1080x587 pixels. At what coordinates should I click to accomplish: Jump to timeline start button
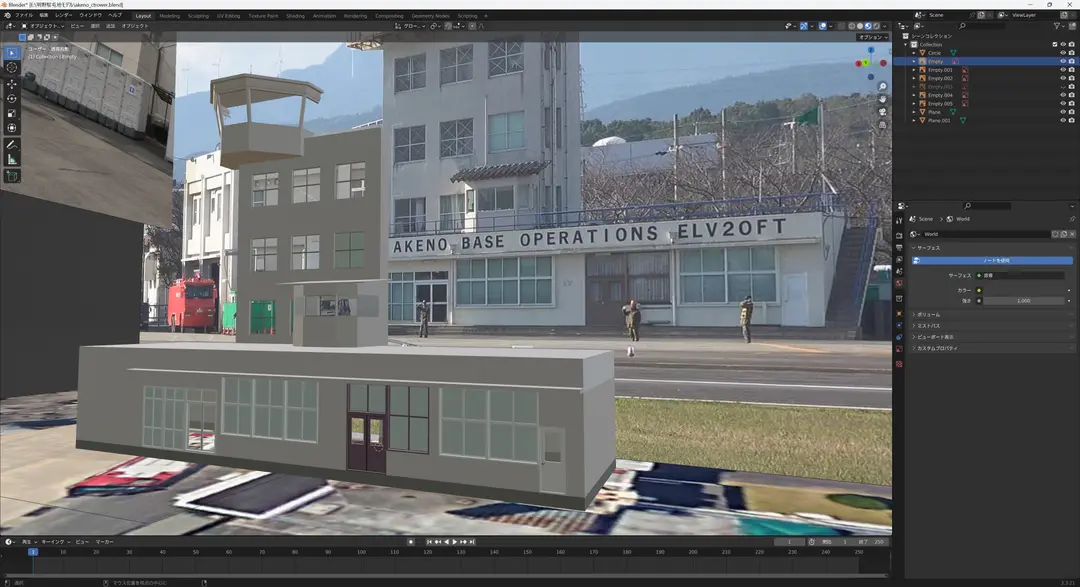click(x=429, y=542)
